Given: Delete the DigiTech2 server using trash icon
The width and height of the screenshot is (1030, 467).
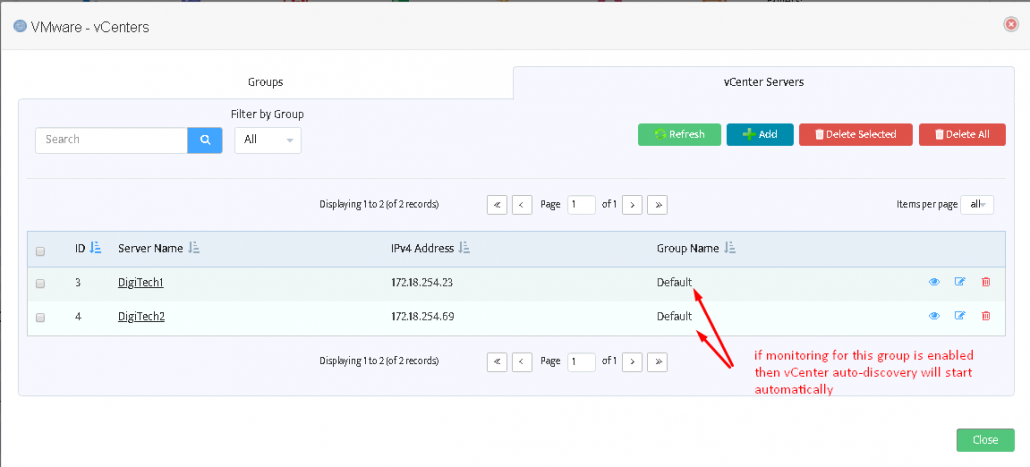Looking at the screenshot, I should [986, 316].
